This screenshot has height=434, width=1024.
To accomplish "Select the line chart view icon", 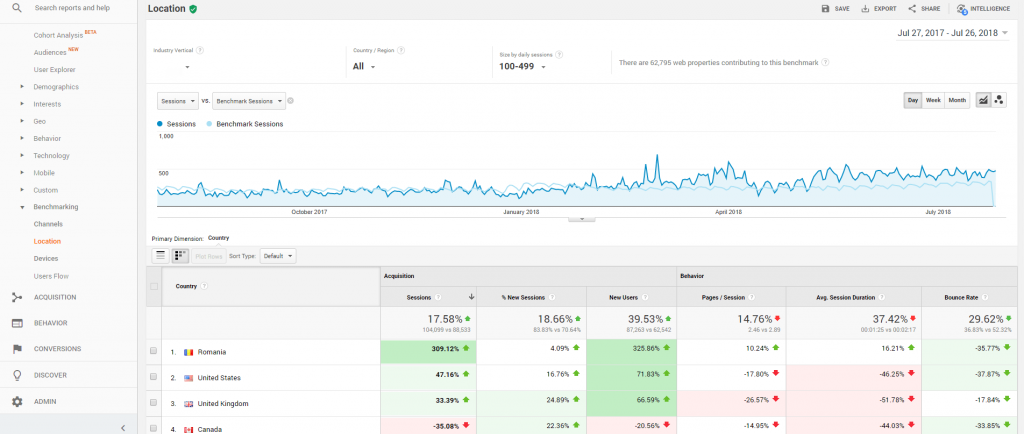I will (983, 100).
